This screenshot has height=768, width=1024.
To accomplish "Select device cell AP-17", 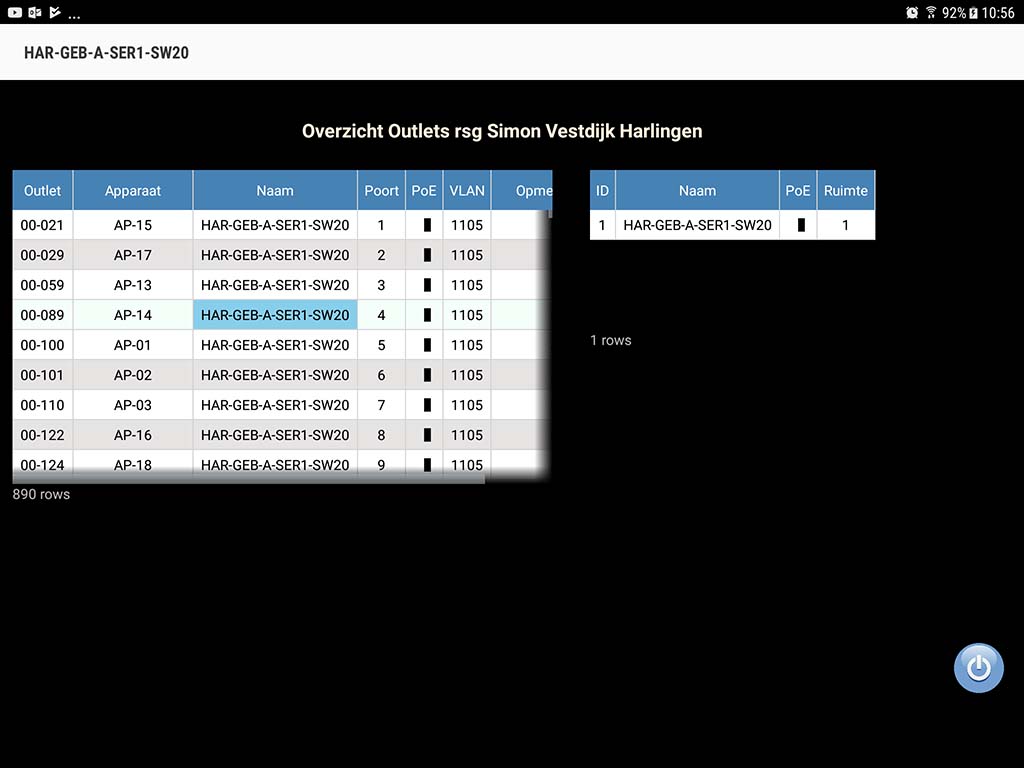I will click(x=133, y=255).
